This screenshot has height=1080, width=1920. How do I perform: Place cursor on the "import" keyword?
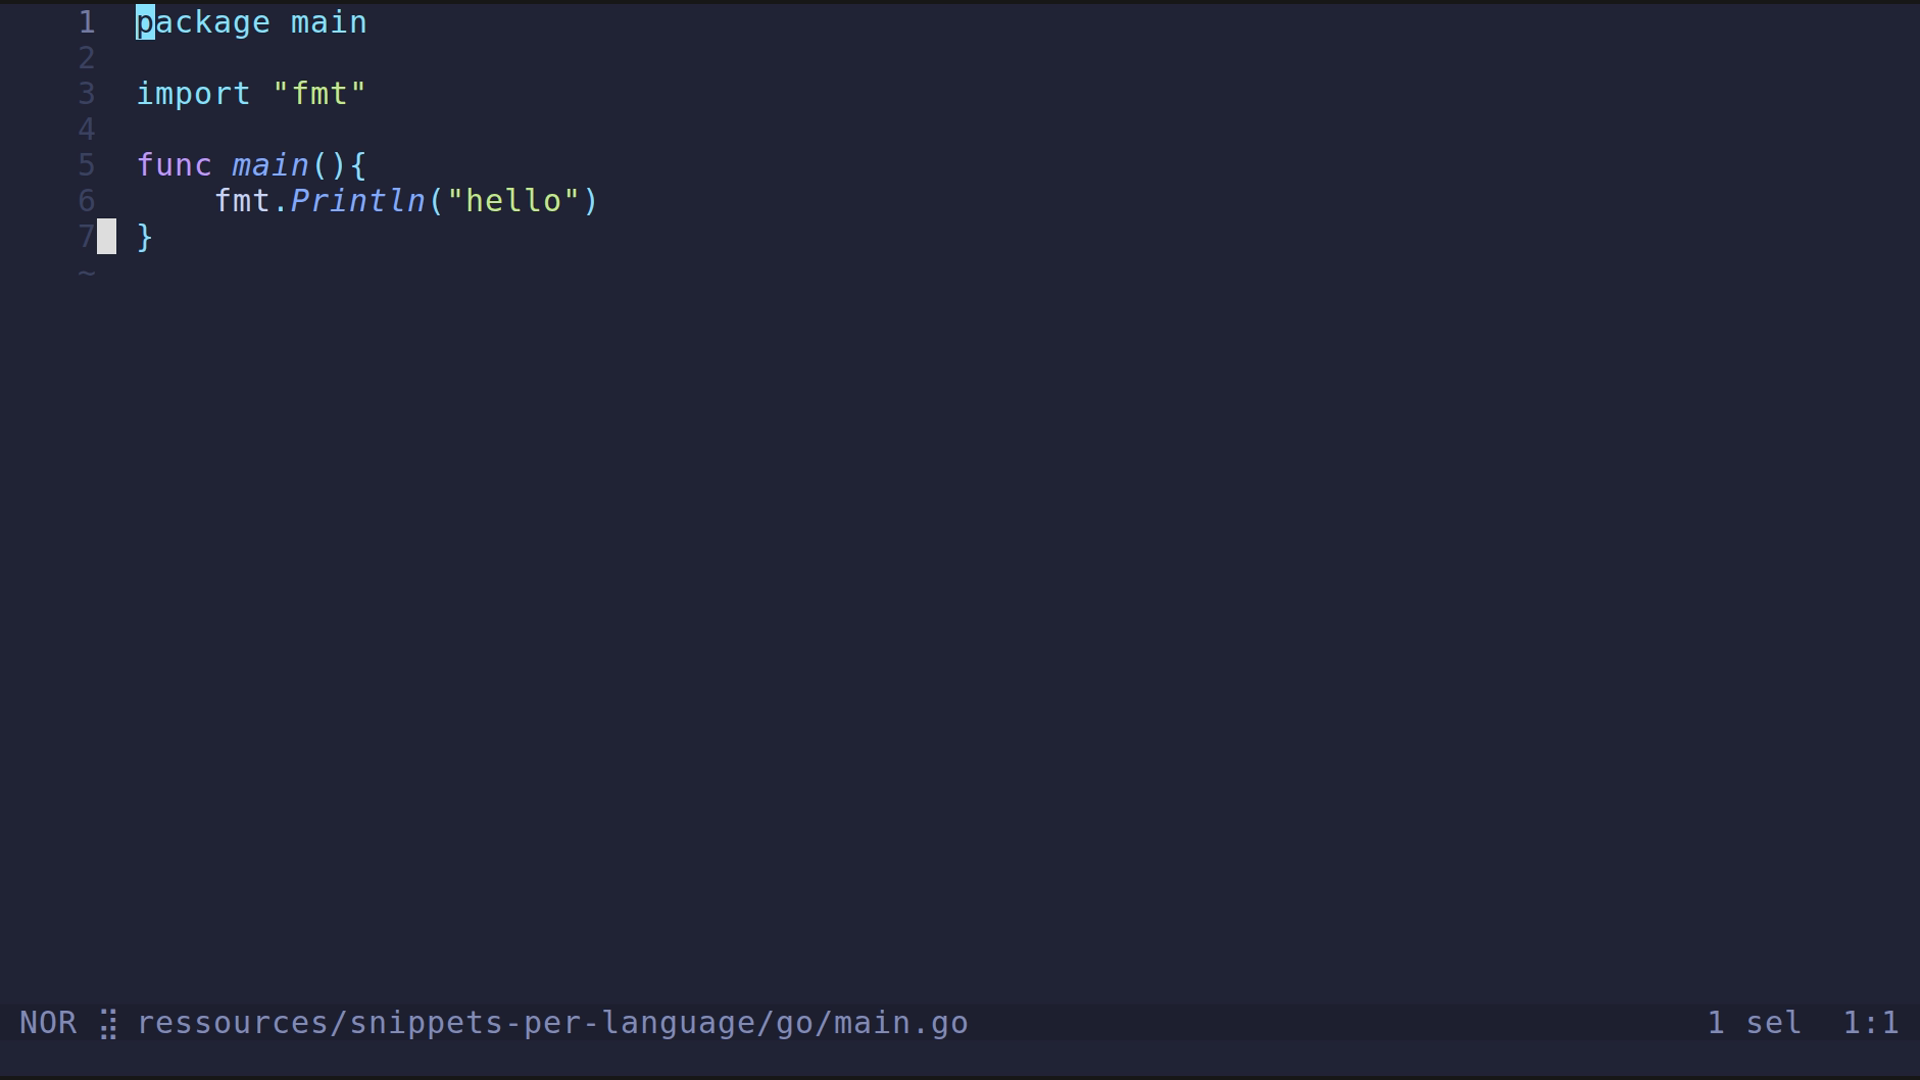[x=193, y=94]
